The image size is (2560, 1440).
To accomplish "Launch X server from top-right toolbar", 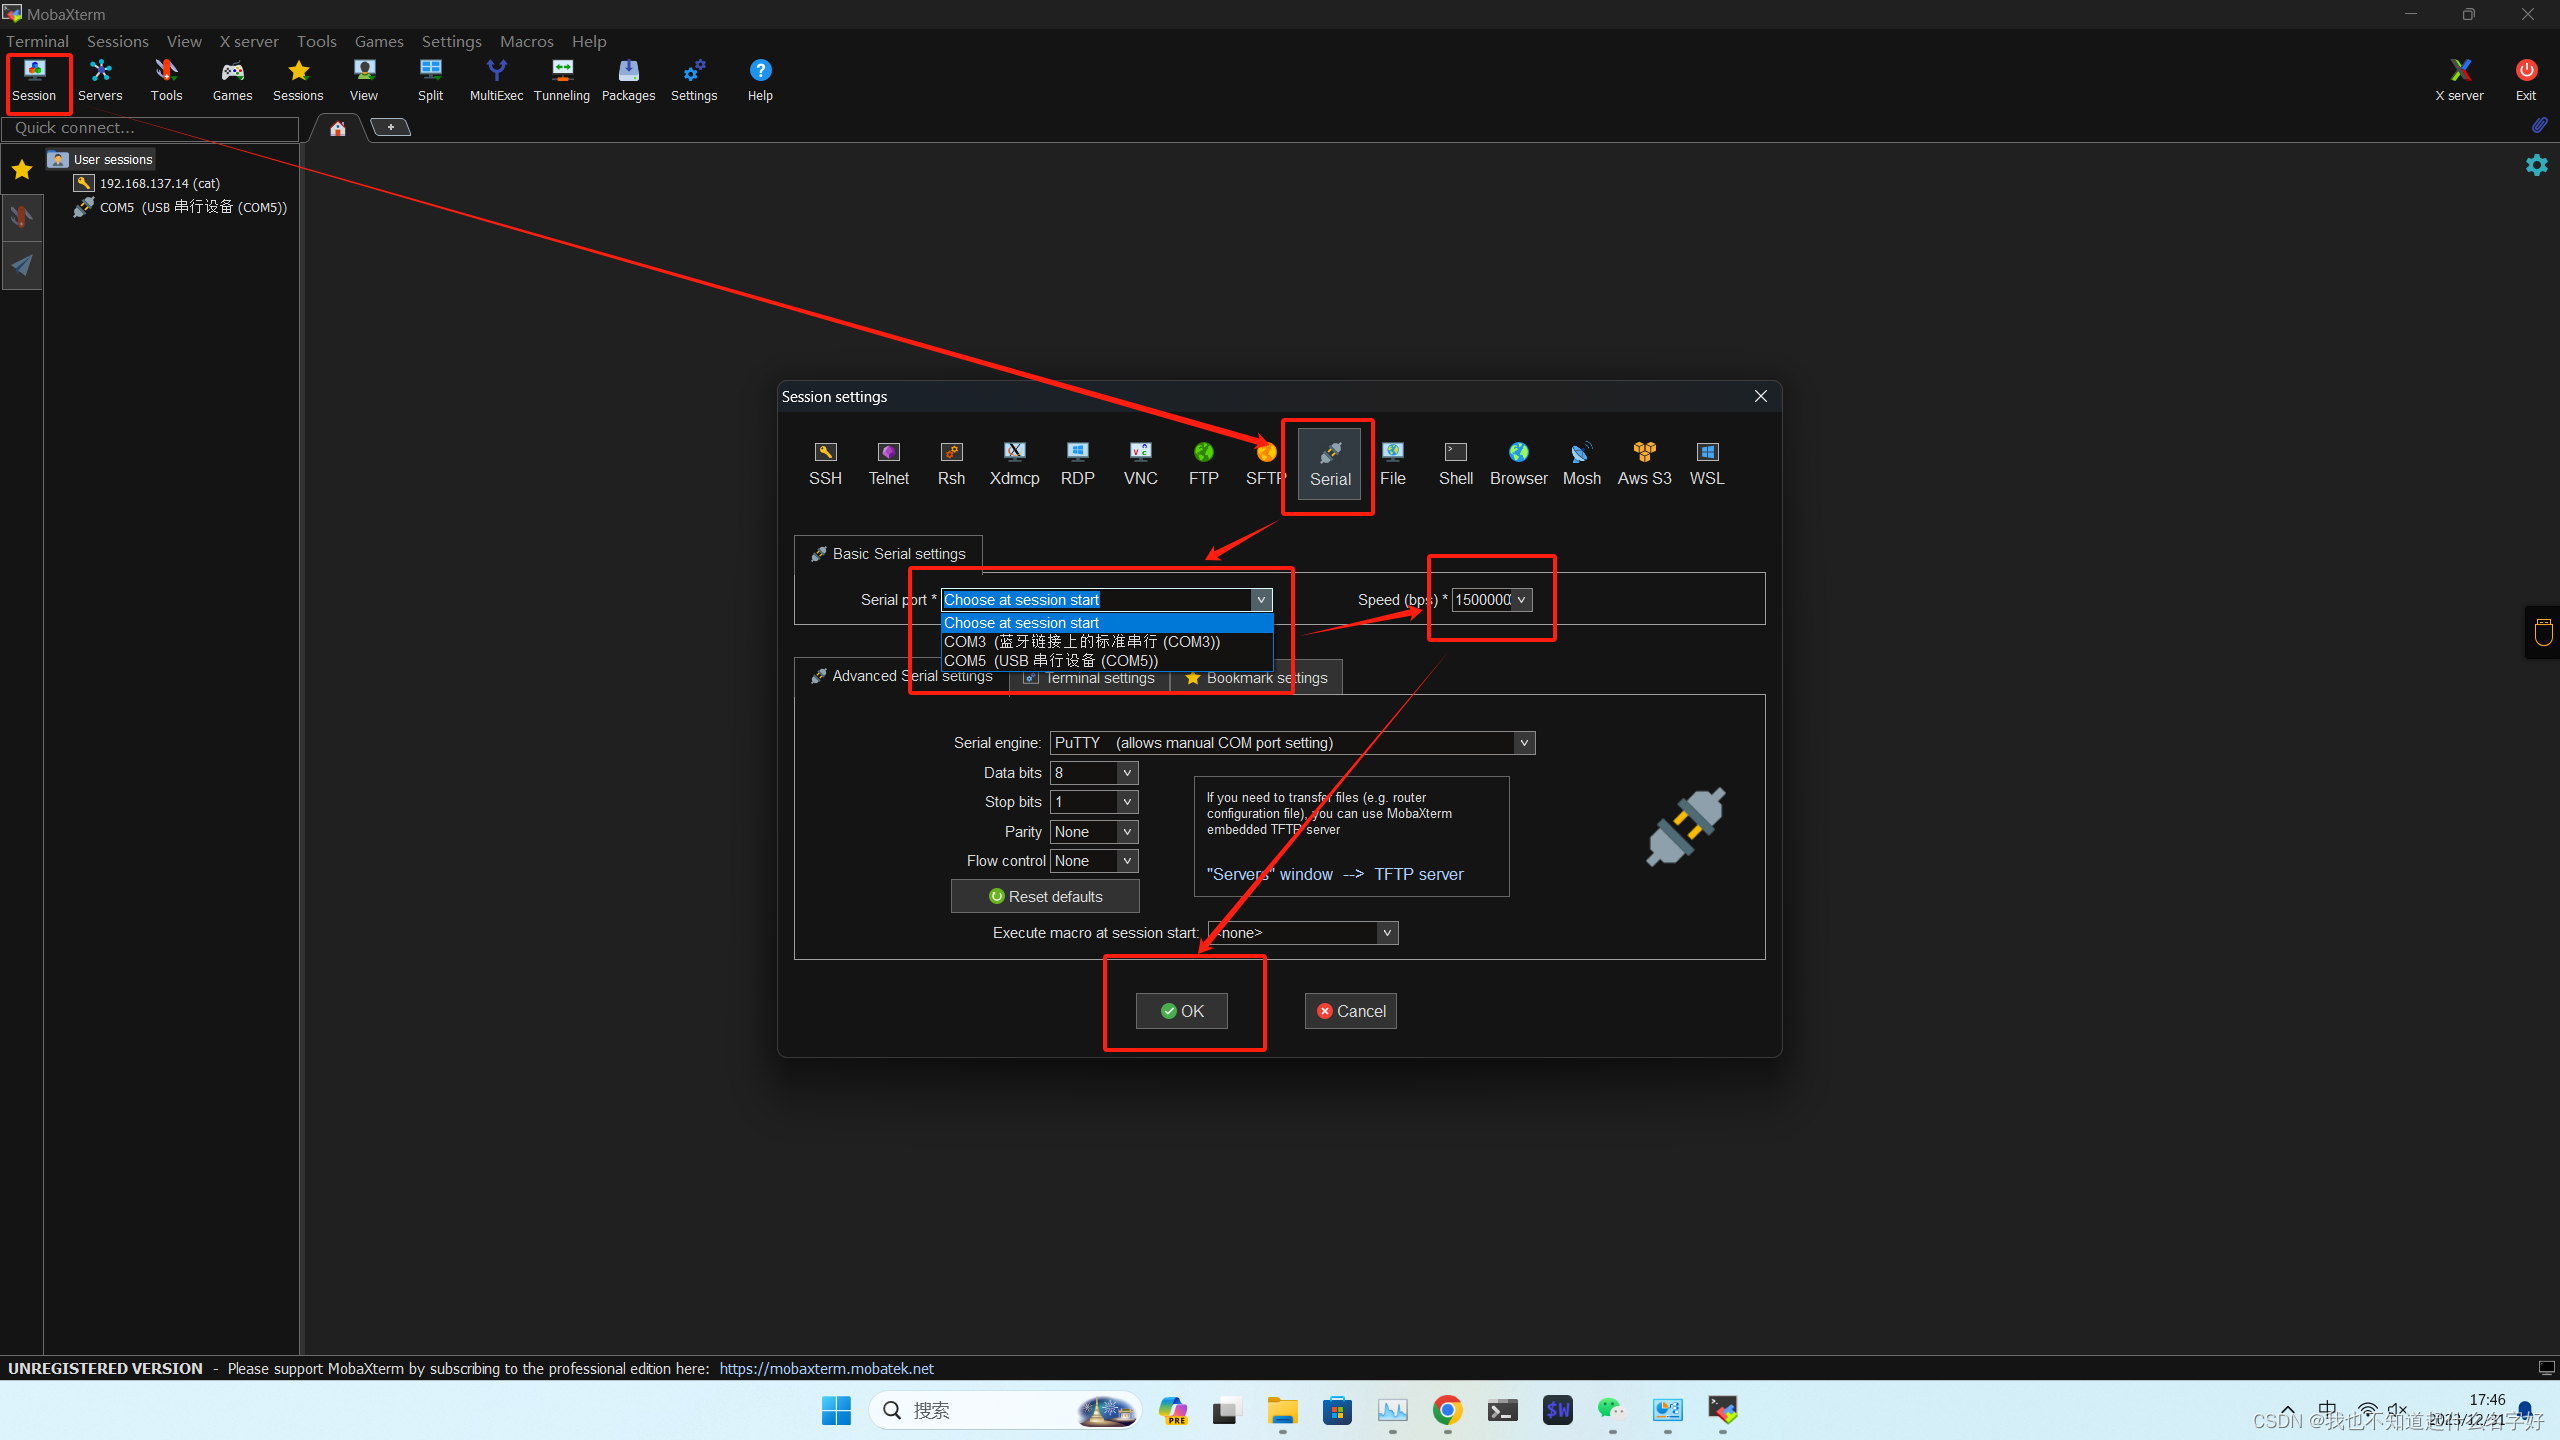I will 2459,79.
